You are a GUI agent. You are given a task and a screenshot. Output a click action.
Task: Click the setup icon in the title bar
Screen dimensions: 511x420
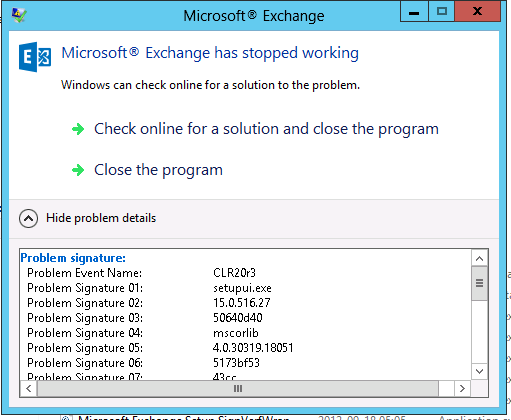click(x=19, y=15)
